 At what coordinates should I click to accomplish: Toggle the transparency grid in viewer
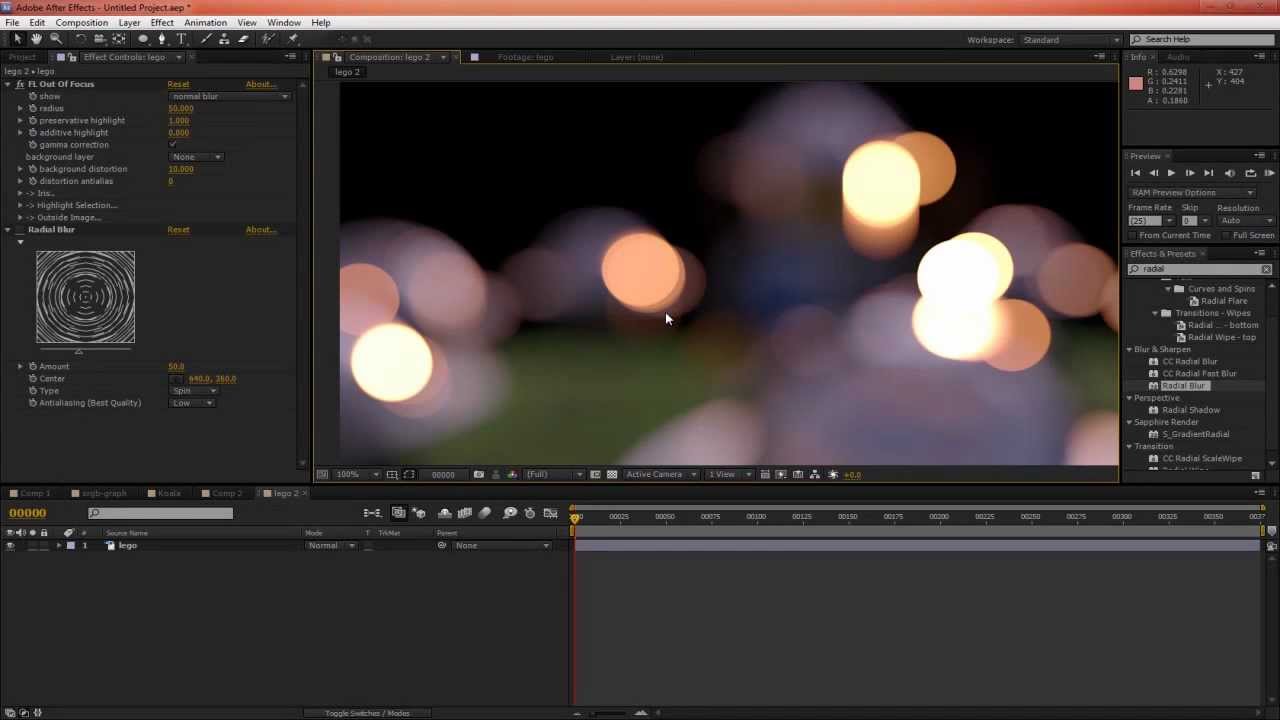612,474
